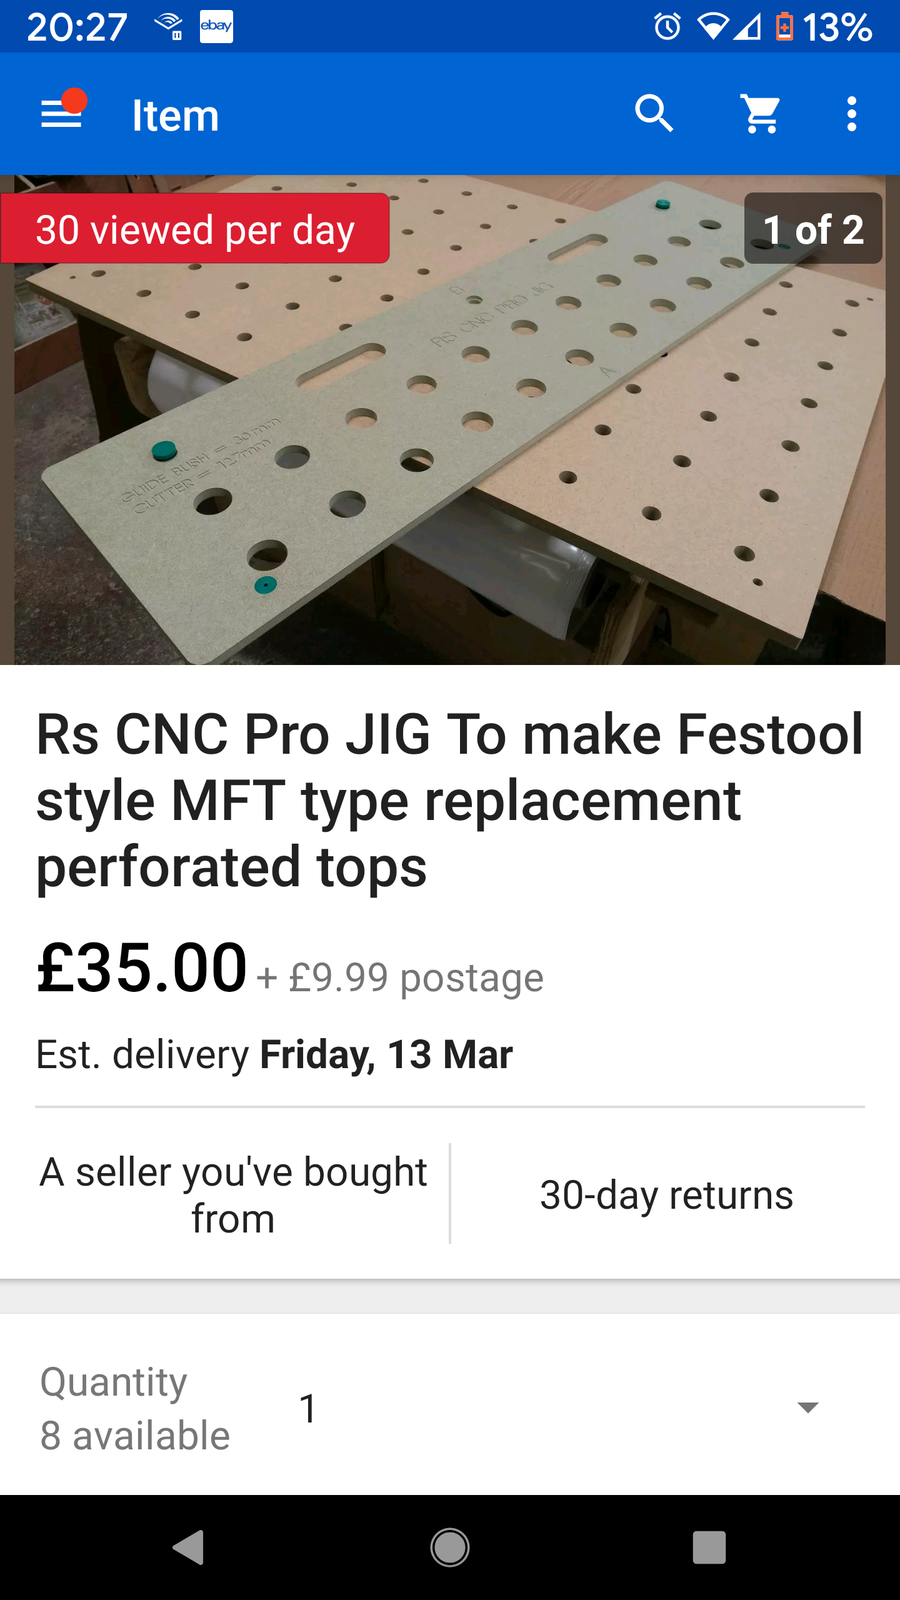Viewport: 900px width, 1600px height.
Task: Select the quantity value 1 field
Action: pos(308,1408)
